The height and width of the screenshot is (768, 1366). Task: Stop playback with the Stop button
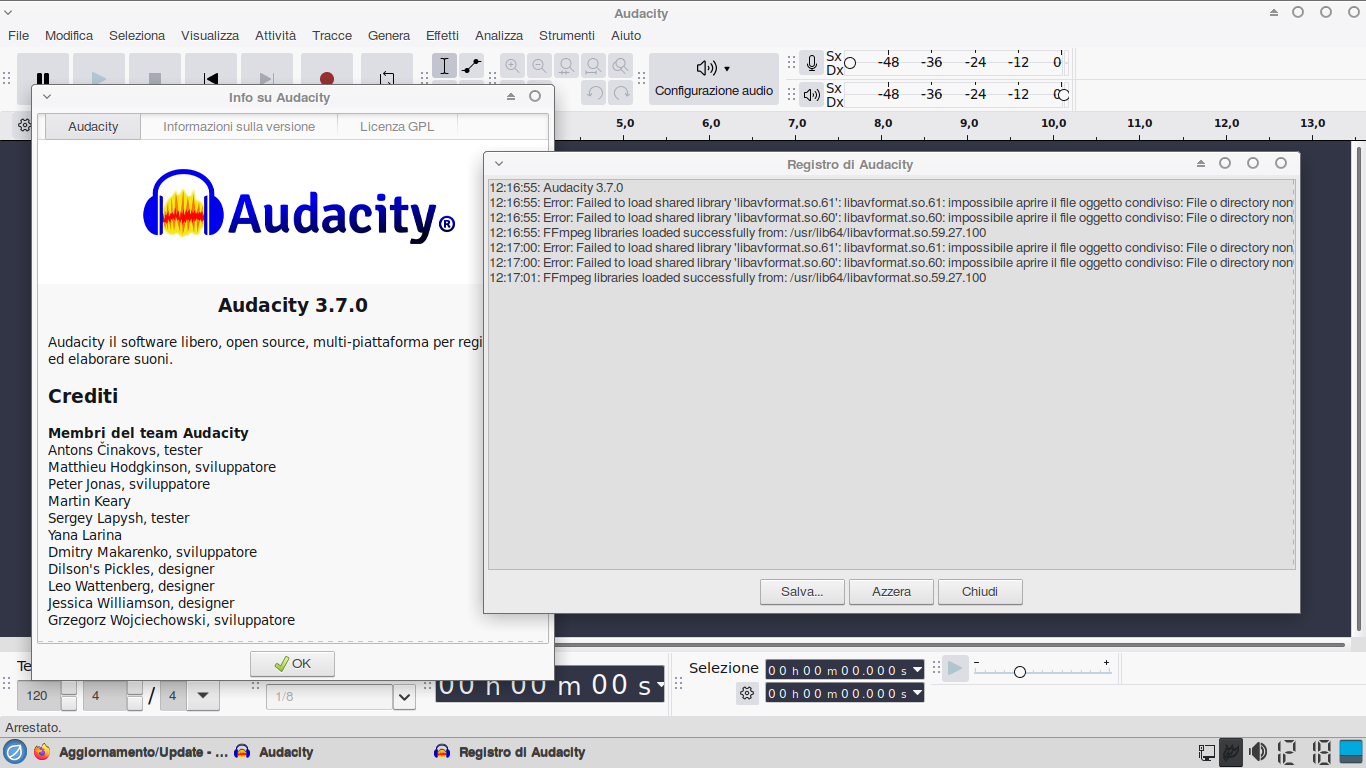coord(155,70)
